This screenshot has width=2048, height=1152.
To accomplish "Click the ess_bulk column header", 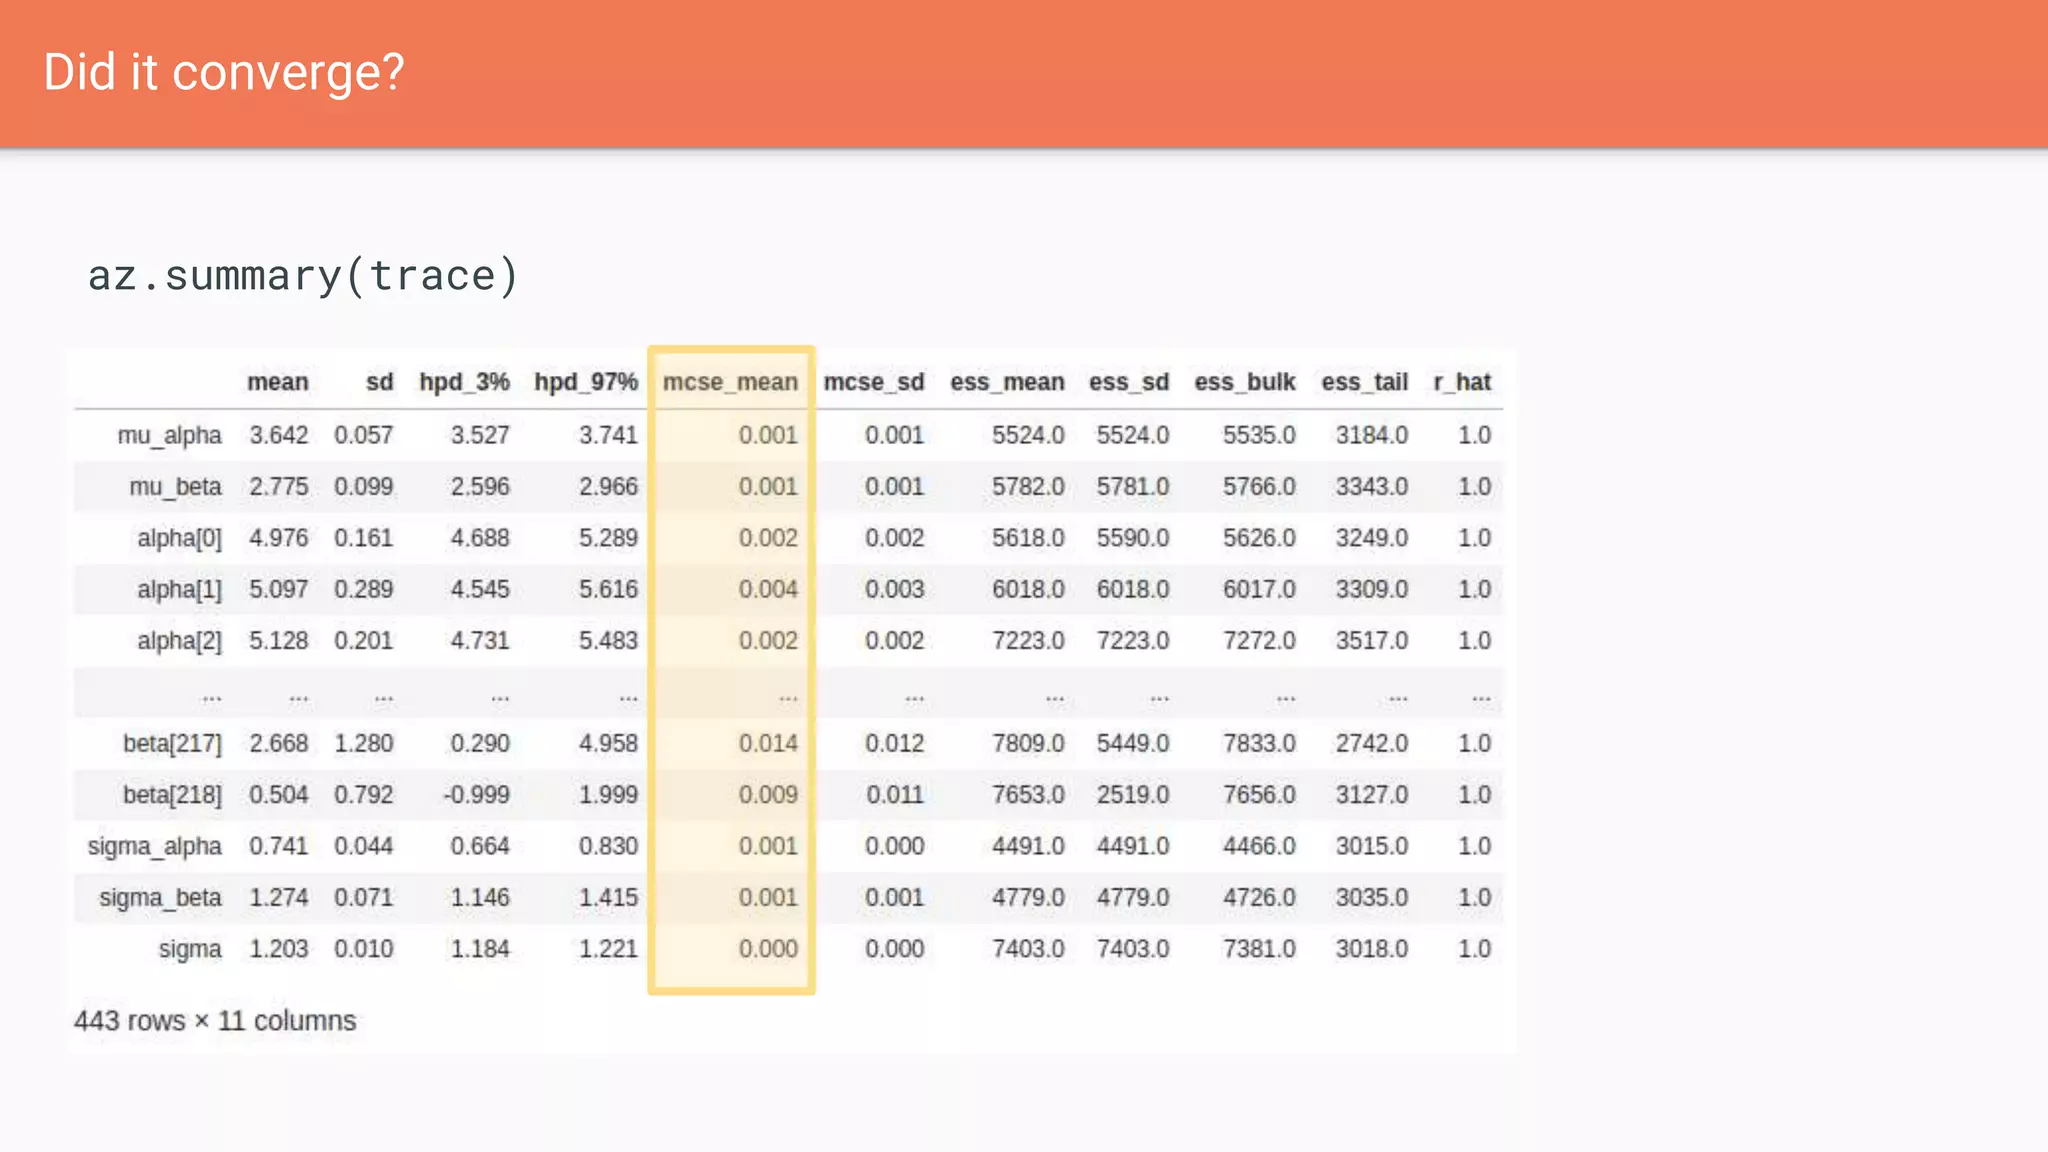I will tap(1243, 381).
